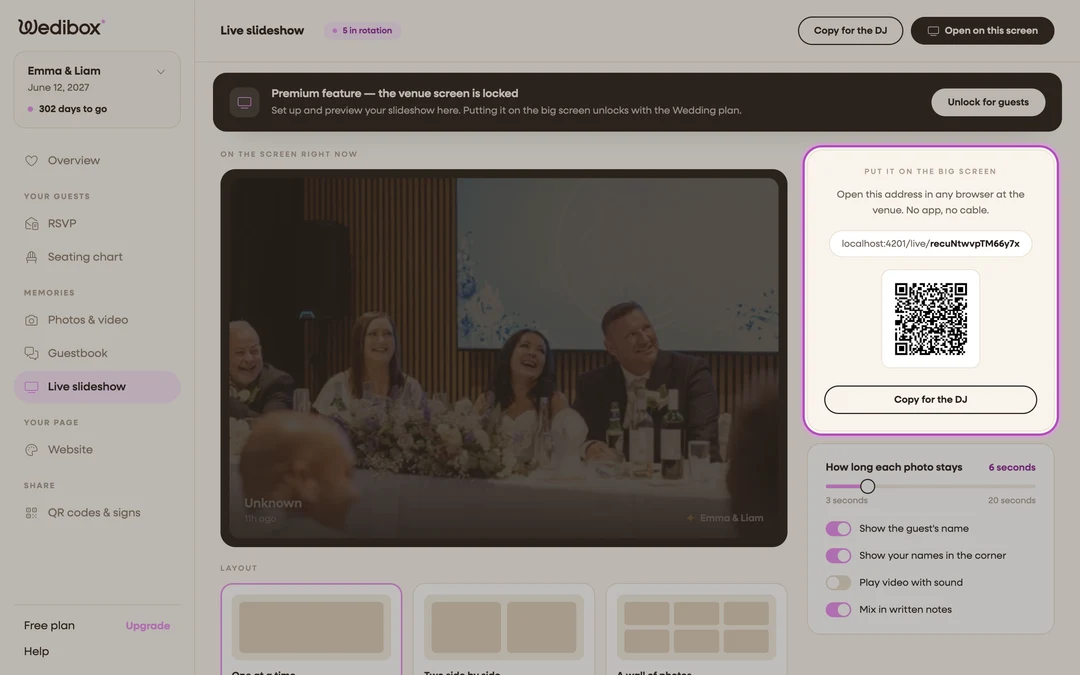Open the Seating chart section

tap(97, 257)
